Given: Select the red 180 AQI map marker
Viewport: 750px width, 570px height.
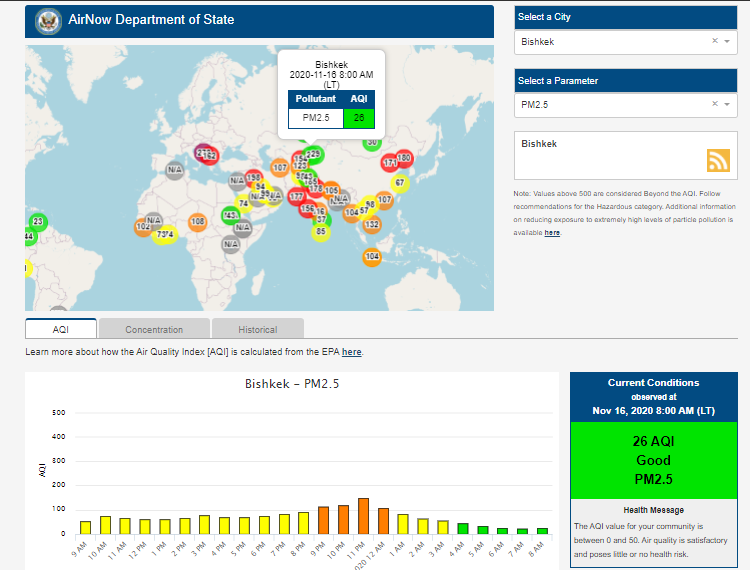Looking at the screenshot, I should click(404, 158).
